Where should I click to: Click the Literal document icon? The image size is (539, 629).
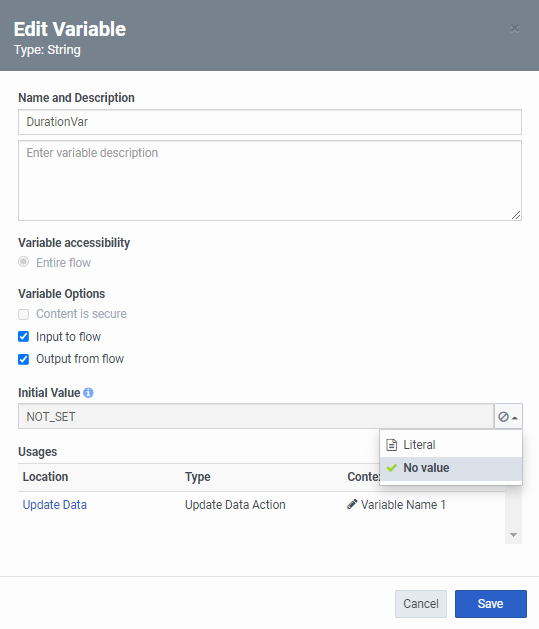tap(391, 445)
